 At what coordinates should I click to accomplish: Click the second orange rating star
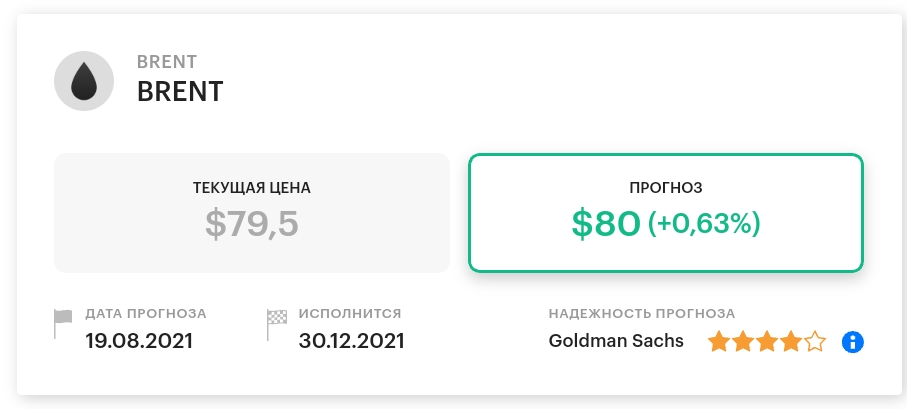pyautogui.click(x=743, y=341)
